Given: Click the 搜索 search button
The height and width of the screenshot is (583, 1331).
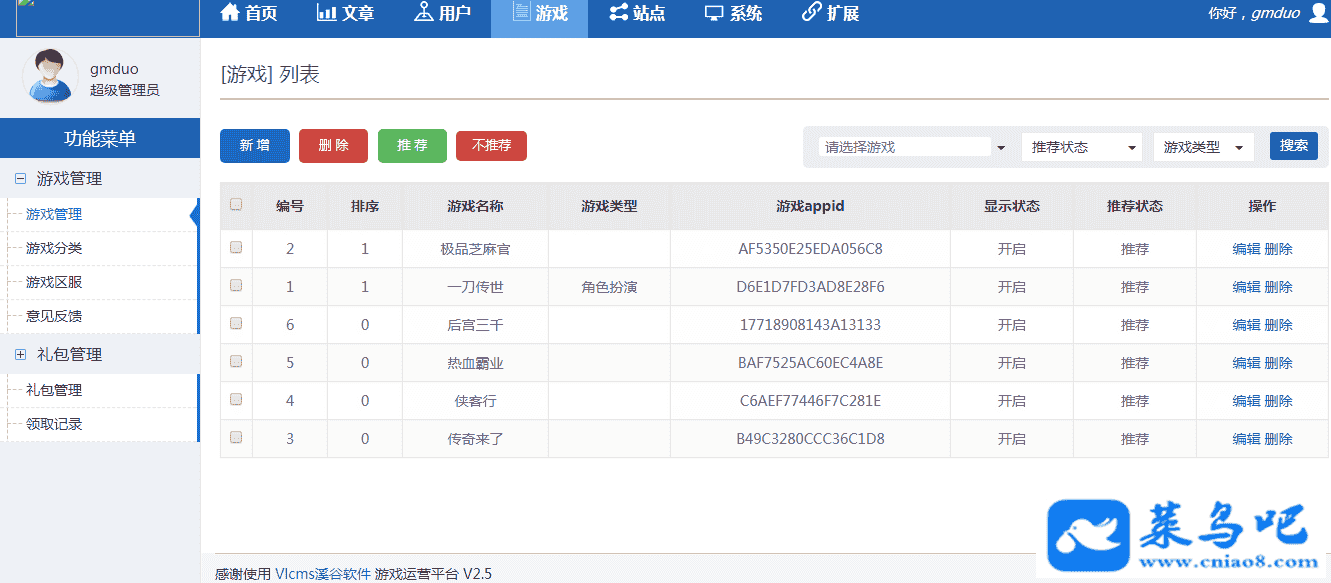Looking at the screenshot, I should pyautogui.click(x=1293, y=146).
